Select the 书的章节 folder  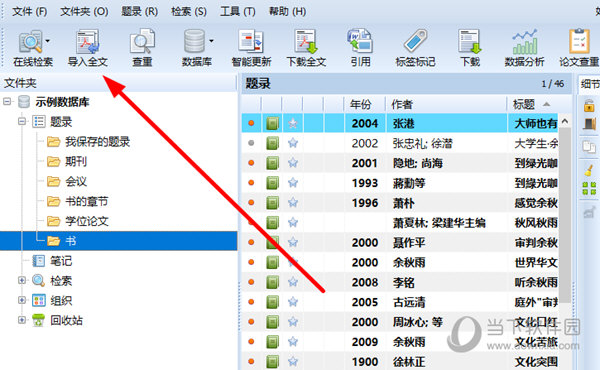(86, 202)
